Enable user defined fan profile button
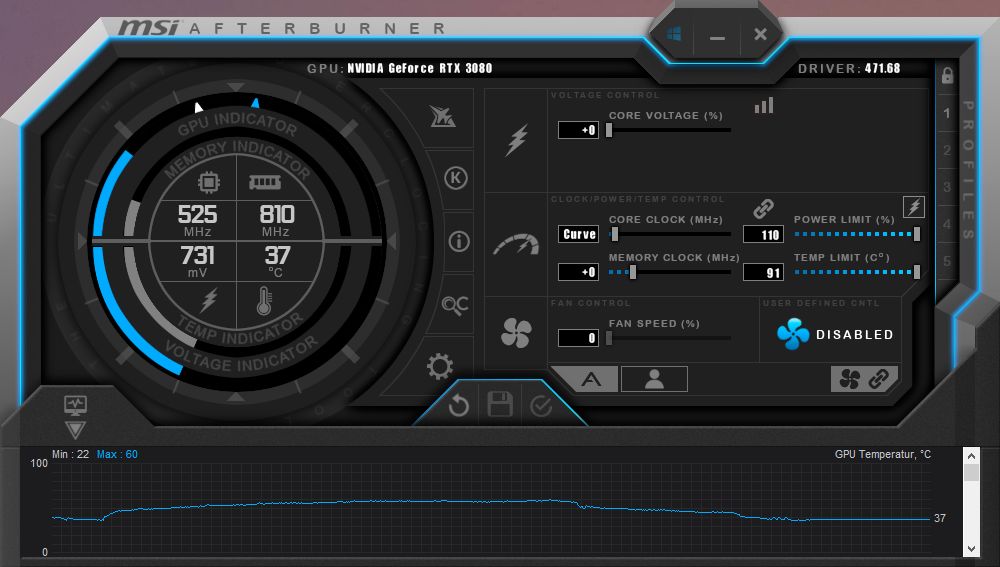 [654, 379]
